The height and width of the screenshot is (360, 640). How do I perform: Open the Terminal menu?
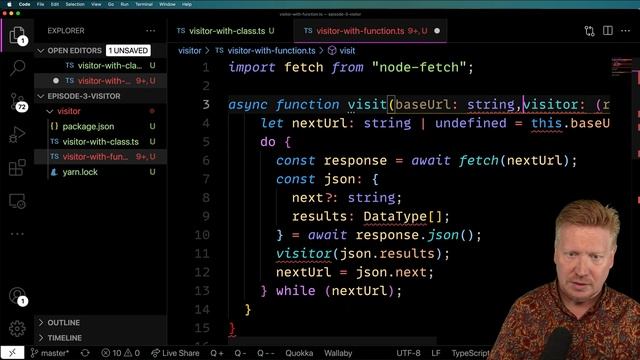[144, 4]
